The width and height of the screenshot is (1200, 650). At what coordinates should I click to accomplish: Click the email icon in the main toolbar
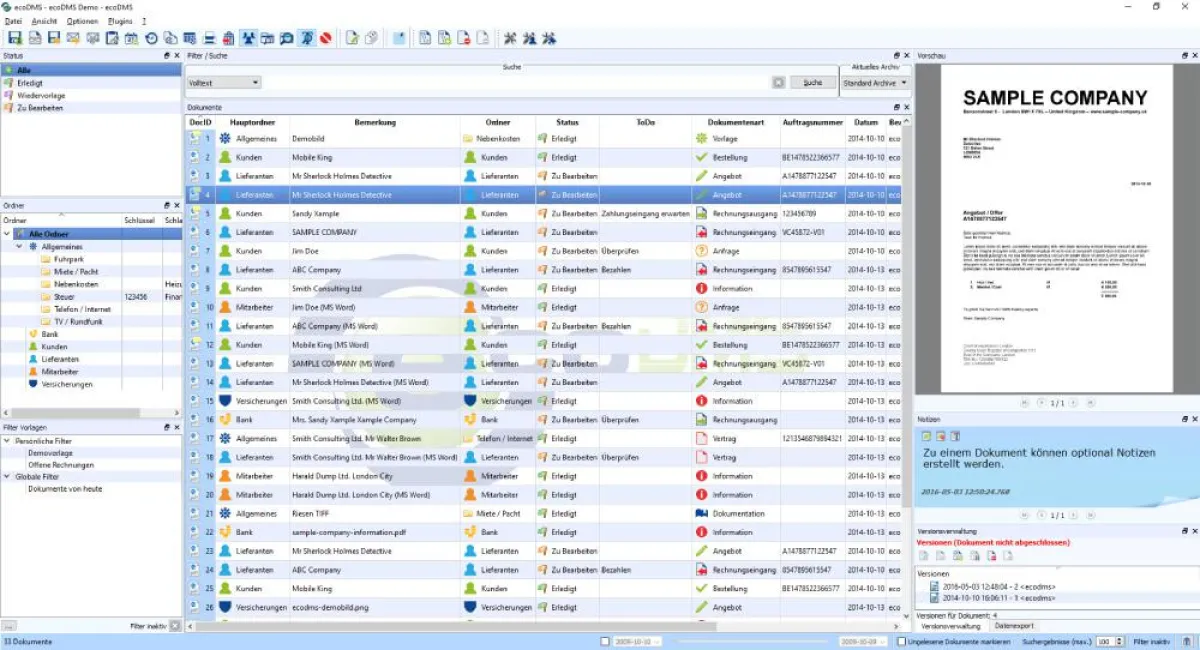click(72, 37)
